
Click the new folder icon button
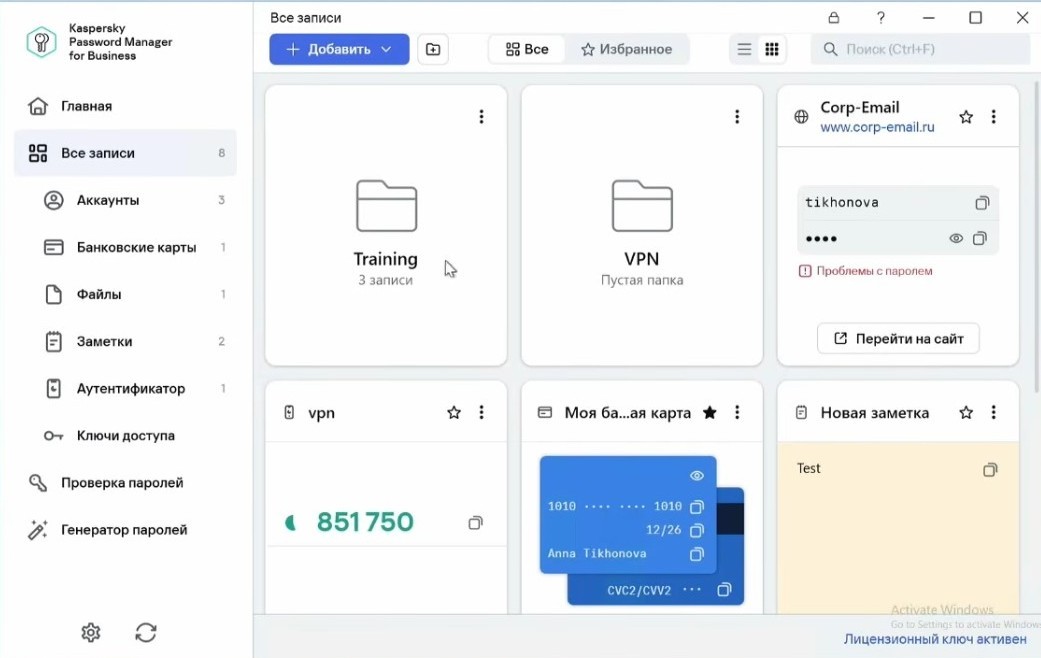[433, 49]
